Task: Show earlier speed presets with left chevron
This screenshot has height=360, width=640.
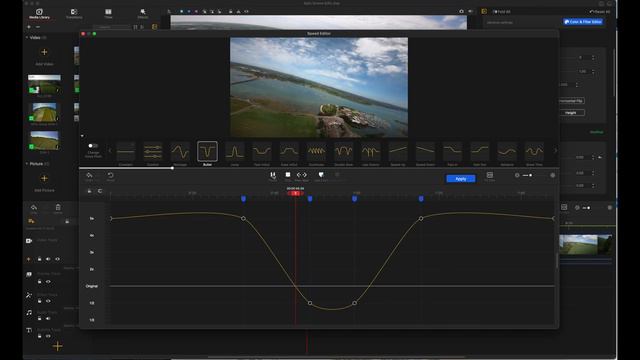Action: (109, 151)
